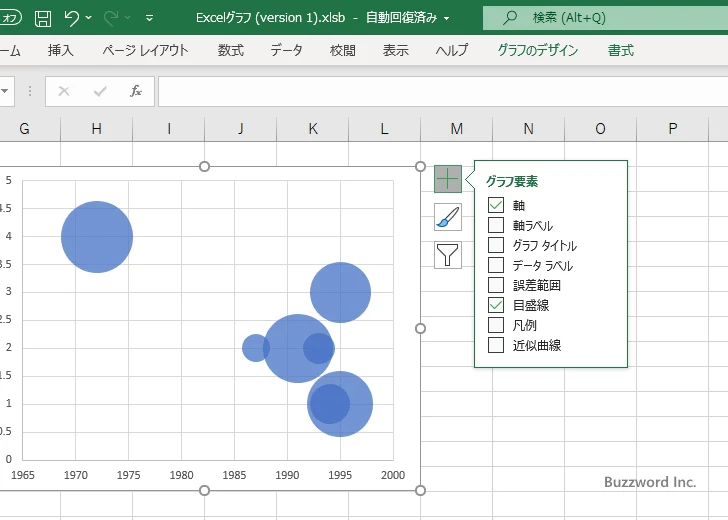Image resolution: width=728 pixels, height=520 pixels.
Task: Click the chart's bottom-right resize handle
Action: [x=420, y=490]
